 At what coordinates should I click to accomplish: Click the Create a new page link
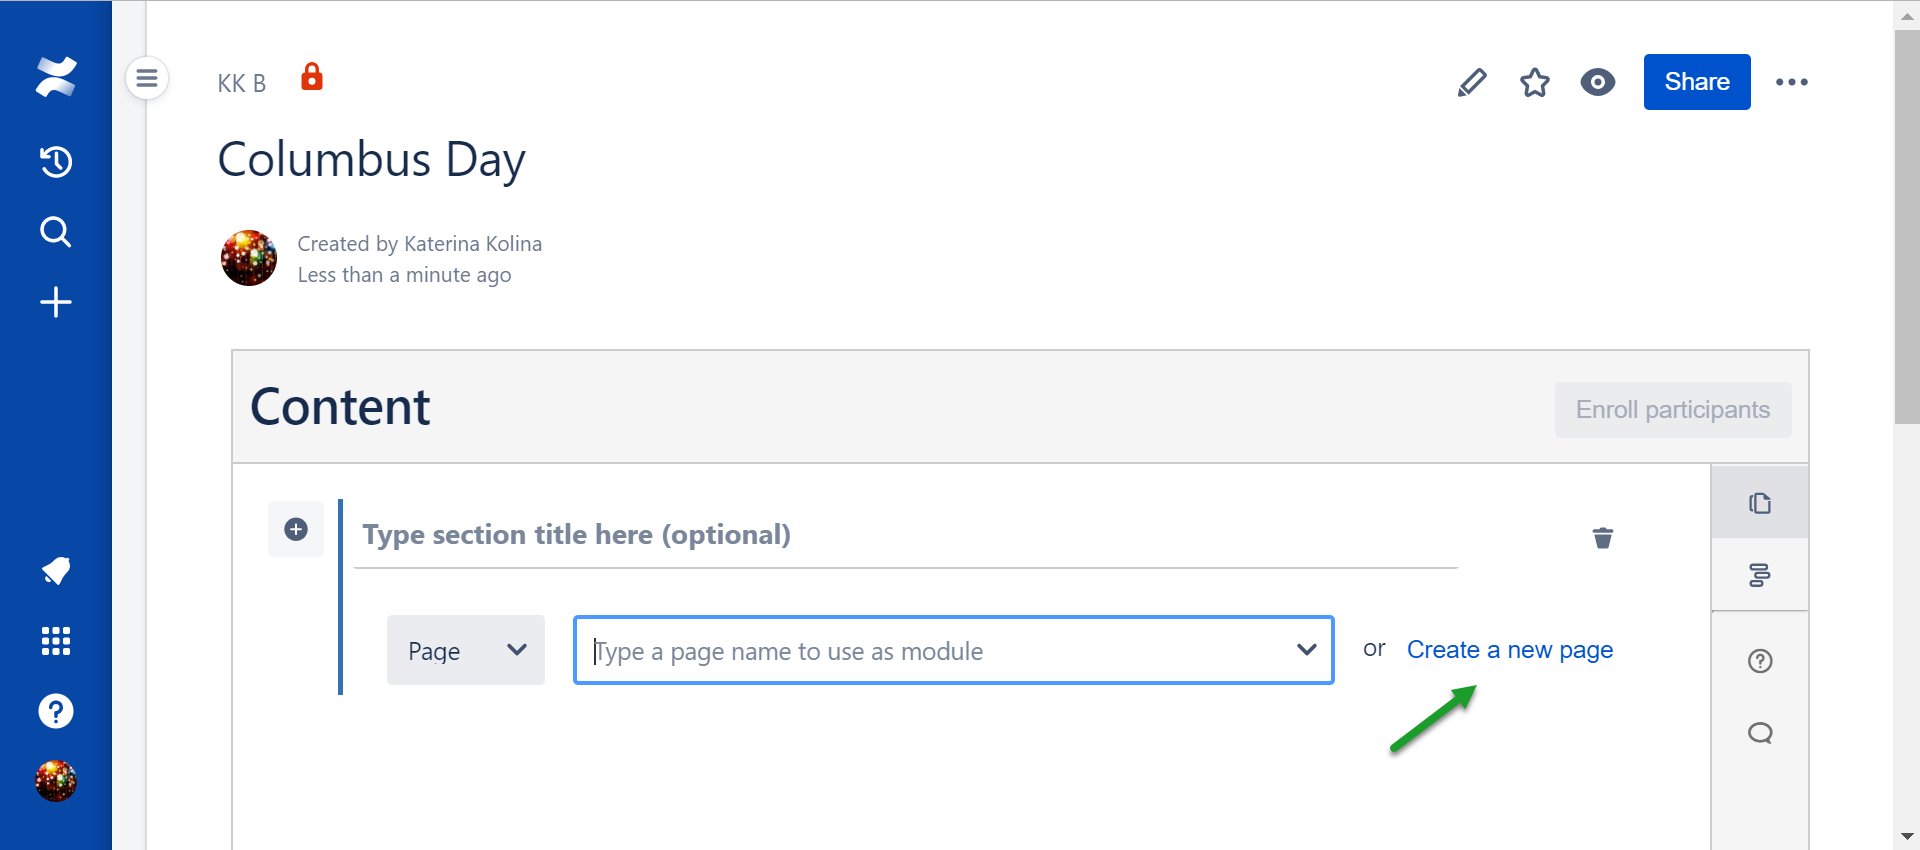[1509, 650]
